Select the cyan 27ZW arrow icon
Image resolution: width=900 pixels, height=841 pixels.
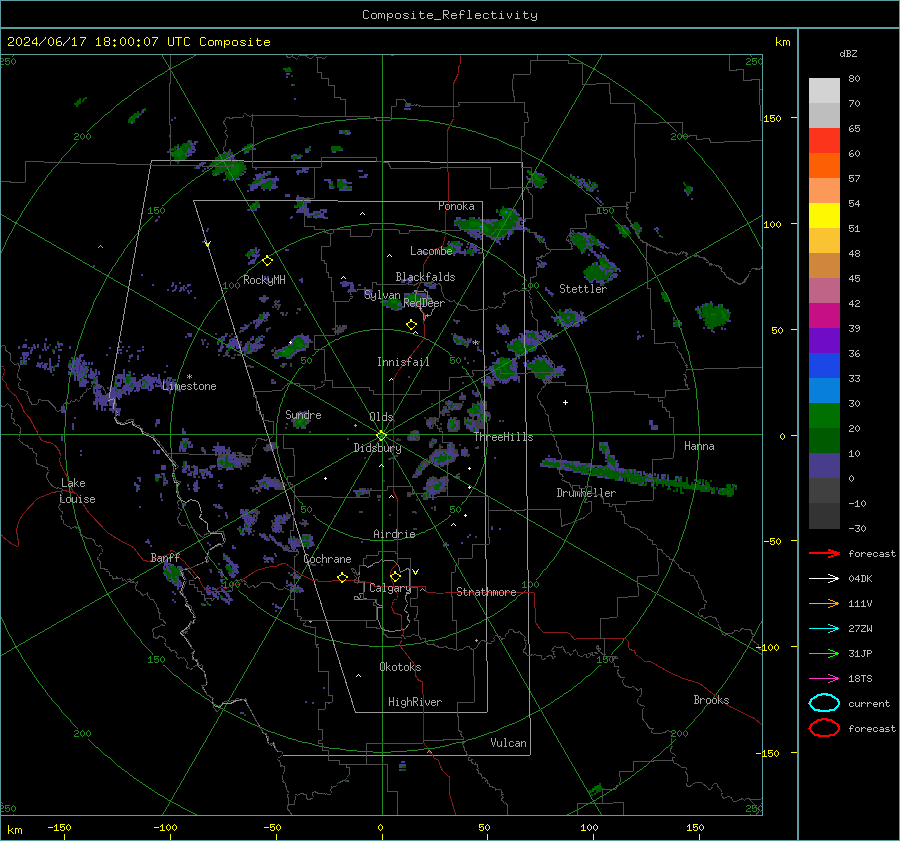click(x=824, y=628)
